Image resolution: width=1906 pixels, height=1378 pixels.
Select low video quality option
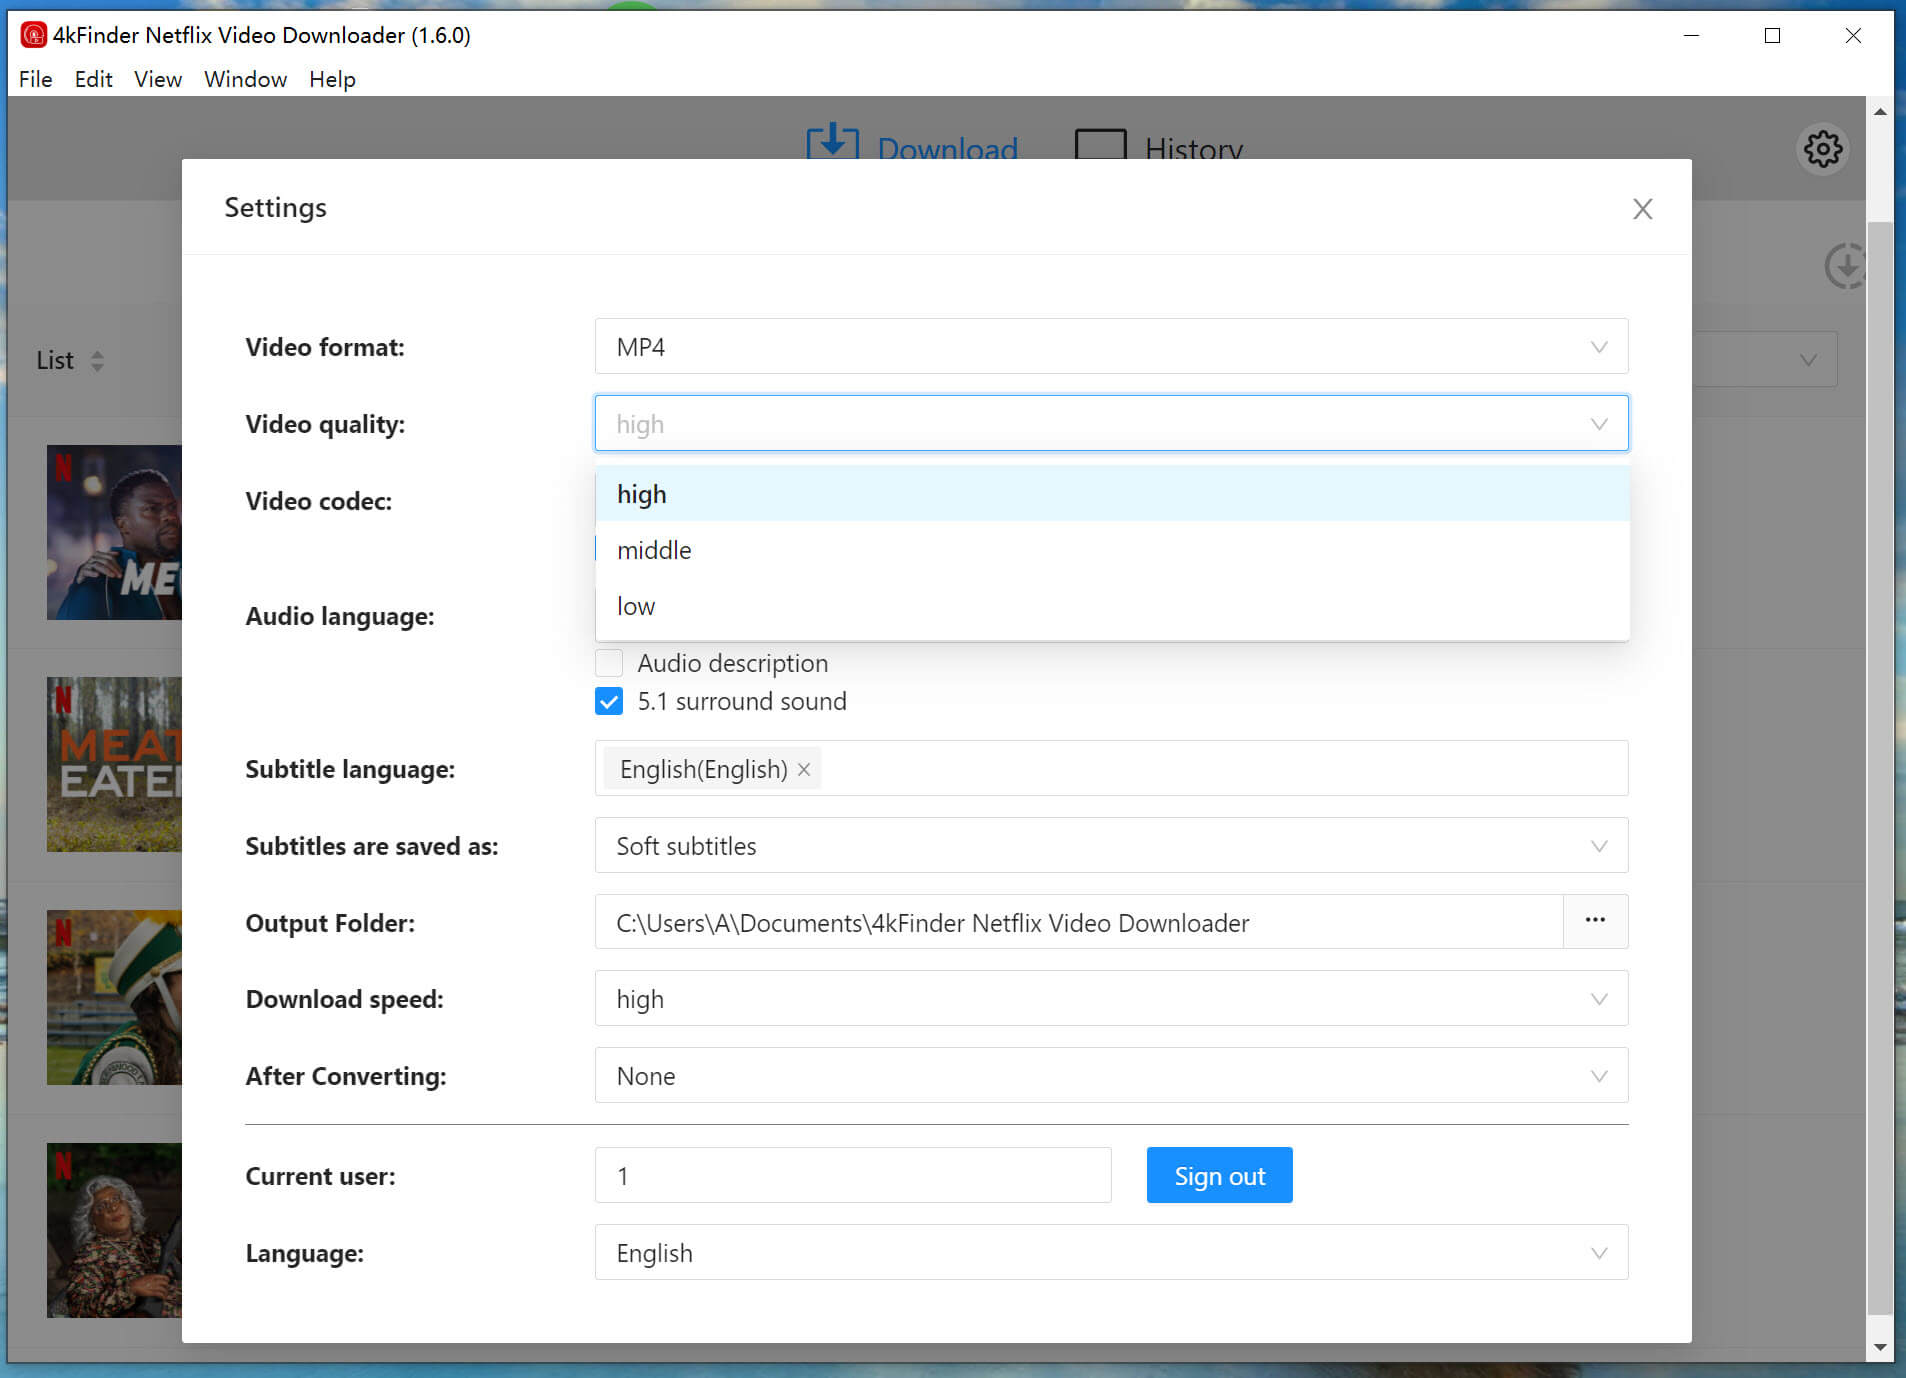pos(1112,606)
